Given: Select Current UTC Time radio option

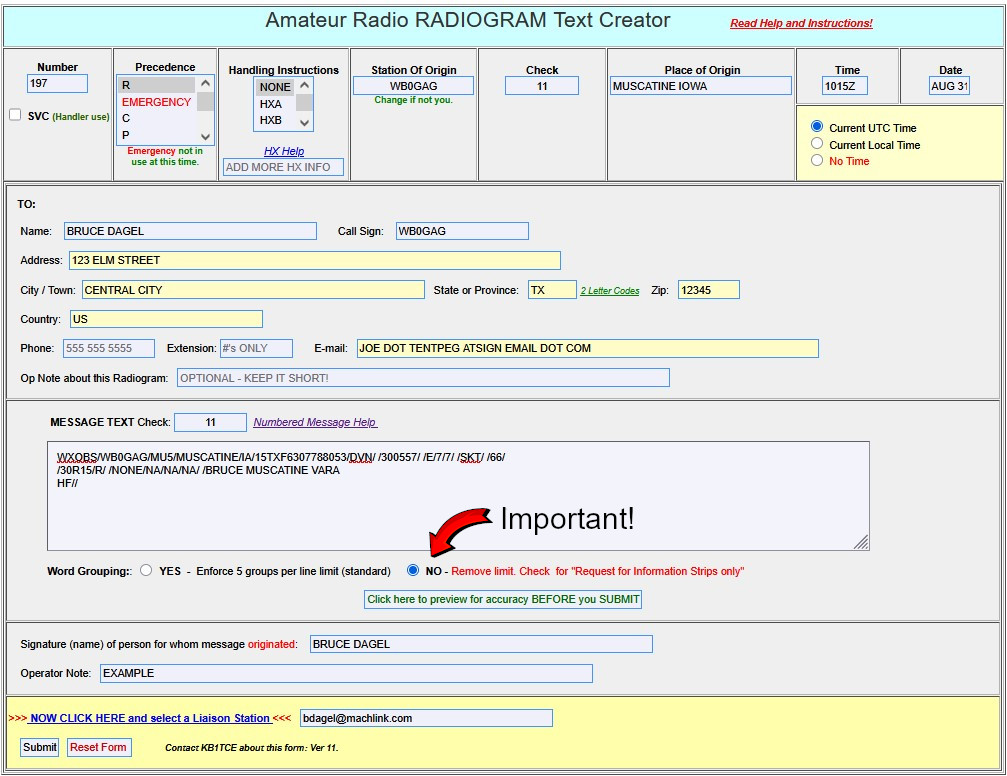Looking at the screenshot, I should 817,127.
